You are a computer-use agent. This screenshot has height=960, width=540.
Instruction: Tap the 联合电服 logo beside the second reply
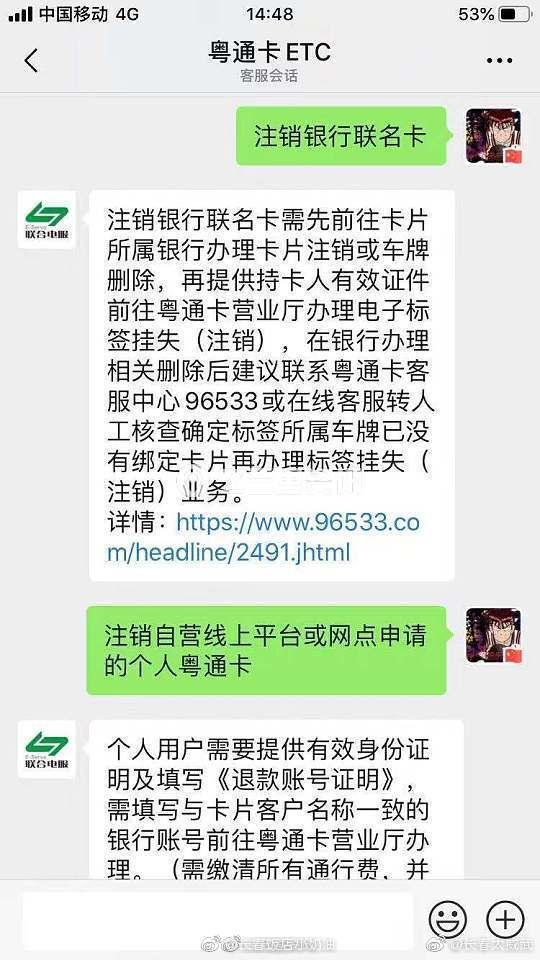(x=47, y=749)
